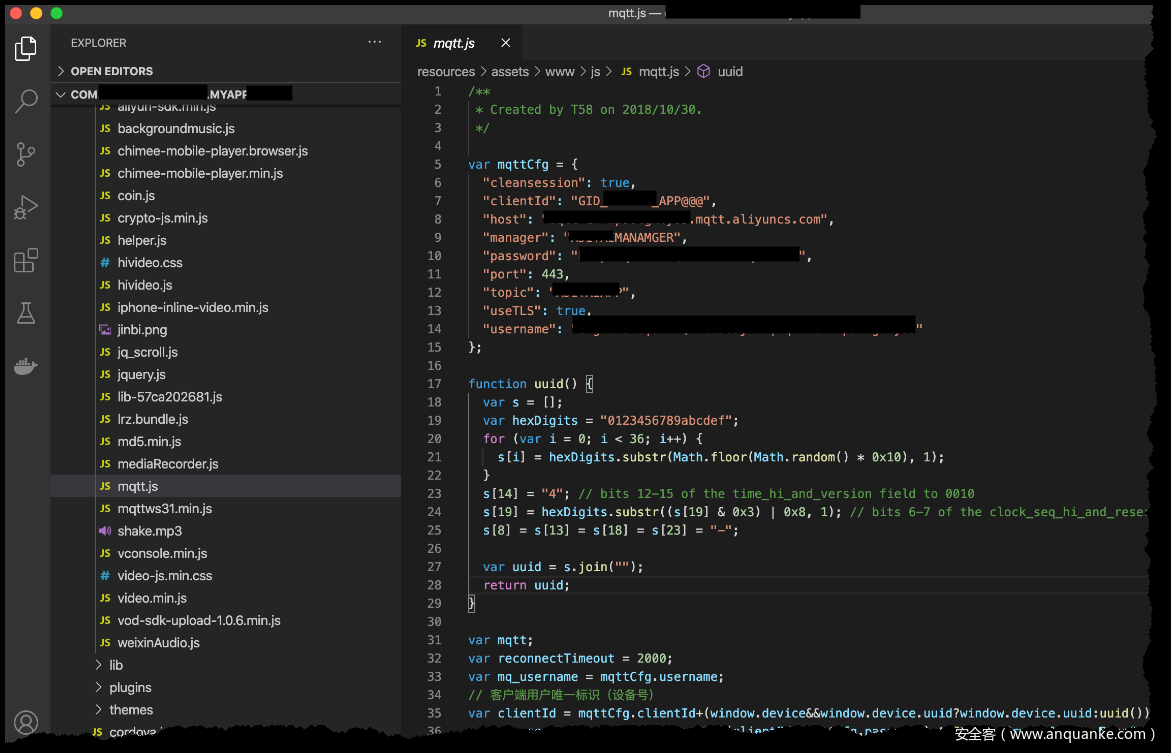Open helper.js in file tree
This screenshot has width=1171, height=753.
[x=142, y=240]
